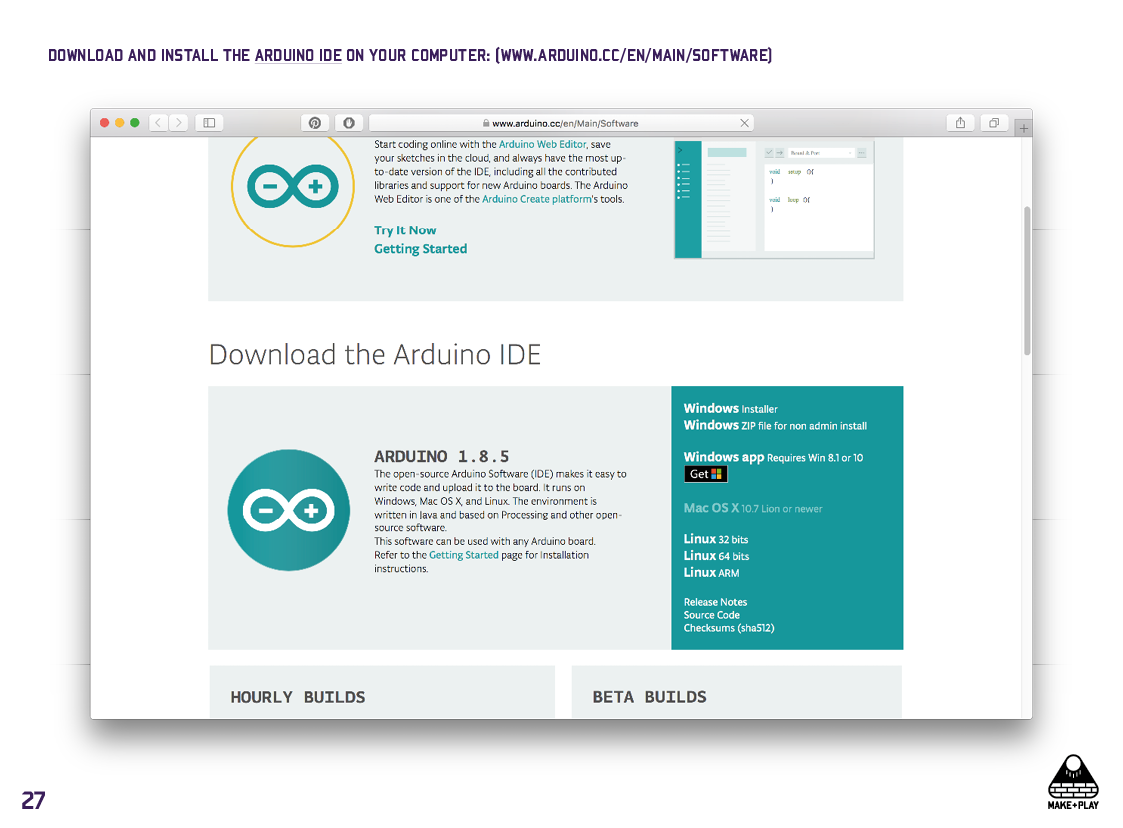Download Linux 64 bits version
1123x828 pixels.
point(716,556)
